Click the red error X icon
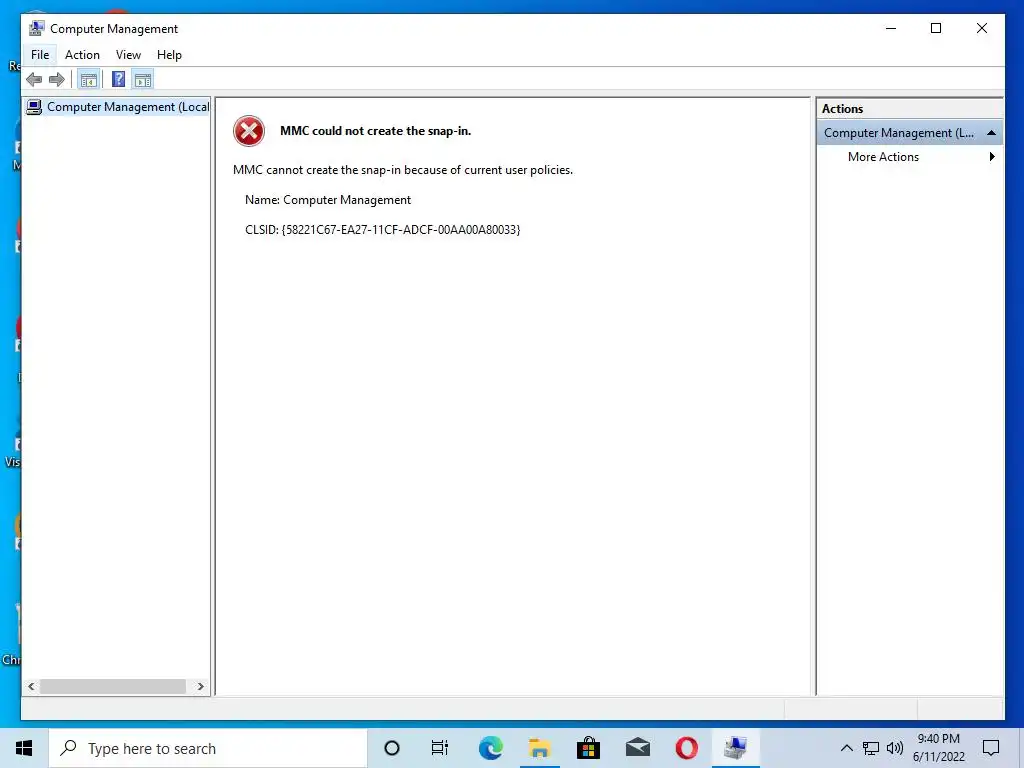The height and width of the screenshot is (768, 1024). (249, 131)
